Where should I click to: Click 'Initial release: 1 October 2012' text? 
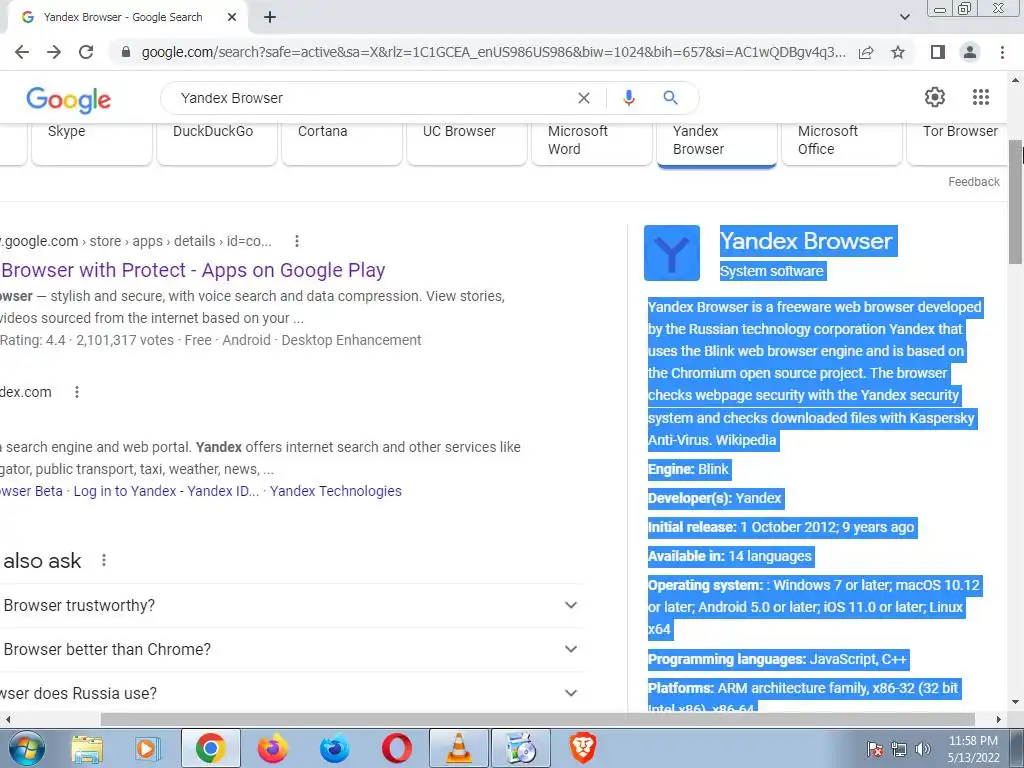pos(743,527)
